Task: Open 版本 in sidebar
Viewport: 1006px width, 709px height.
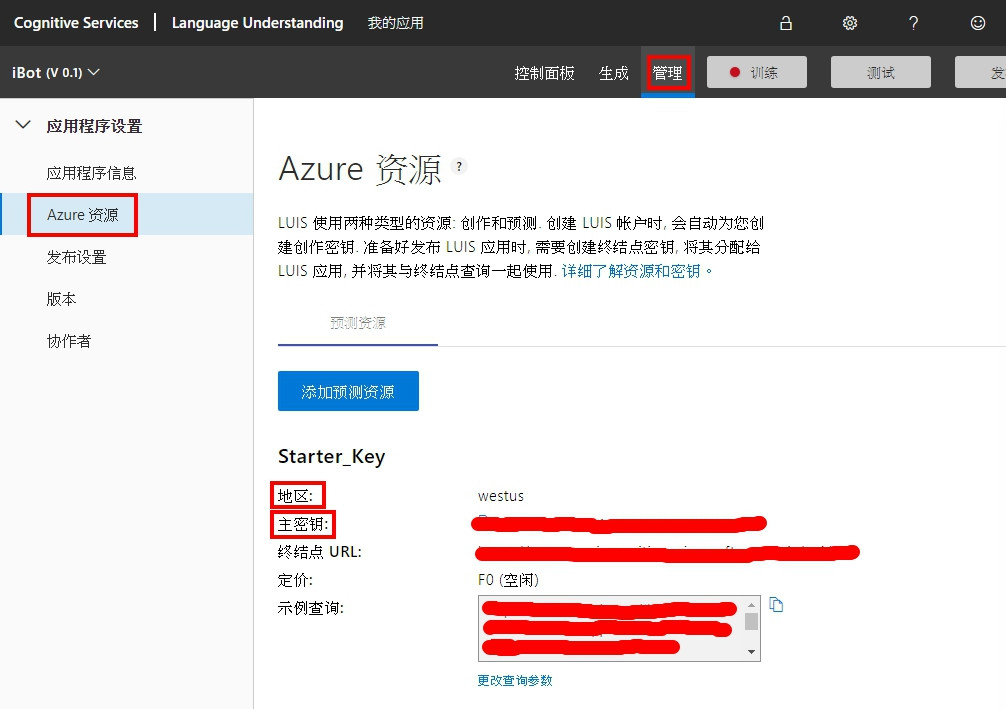Action: tap(62, 299)
